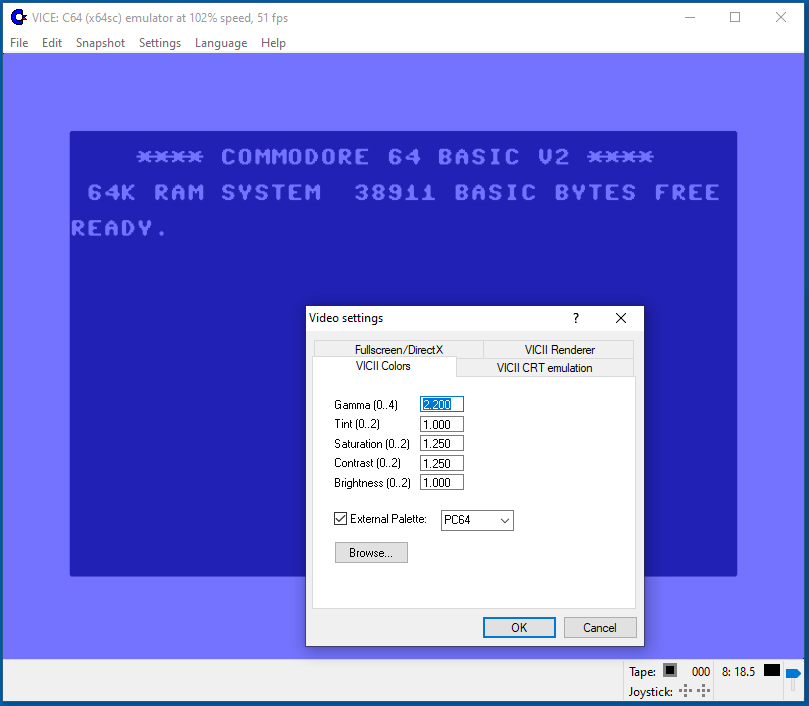Click the first joystick indicator icon
809x706 pixels.
coord(686,691)
